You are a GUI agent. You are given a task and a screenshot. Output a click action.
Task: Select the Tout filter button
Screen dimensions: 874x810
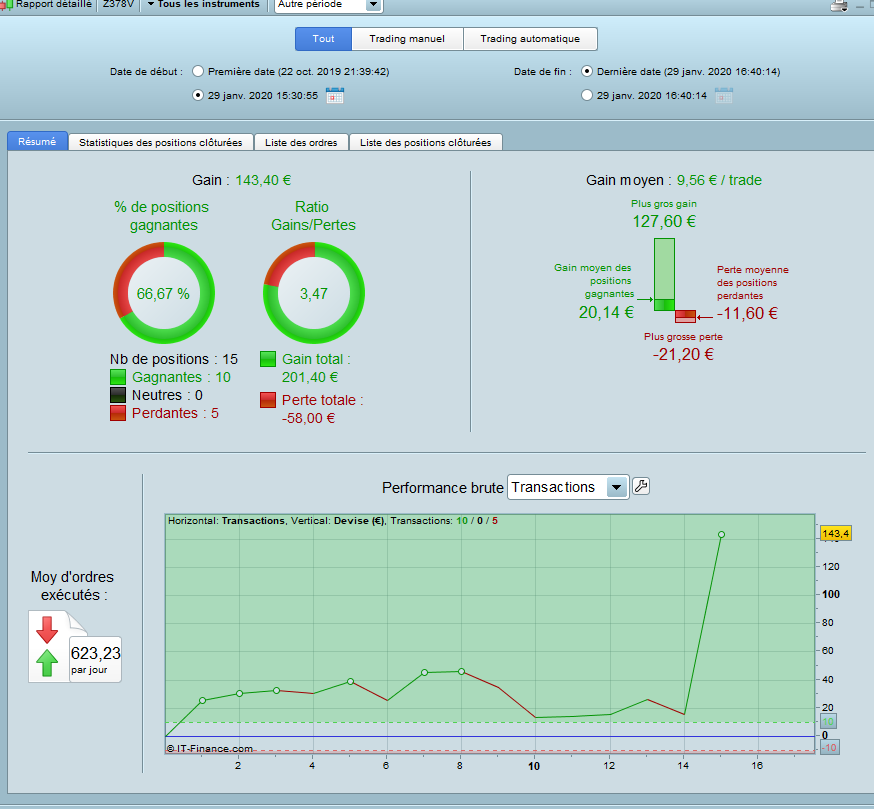point(323,39)
